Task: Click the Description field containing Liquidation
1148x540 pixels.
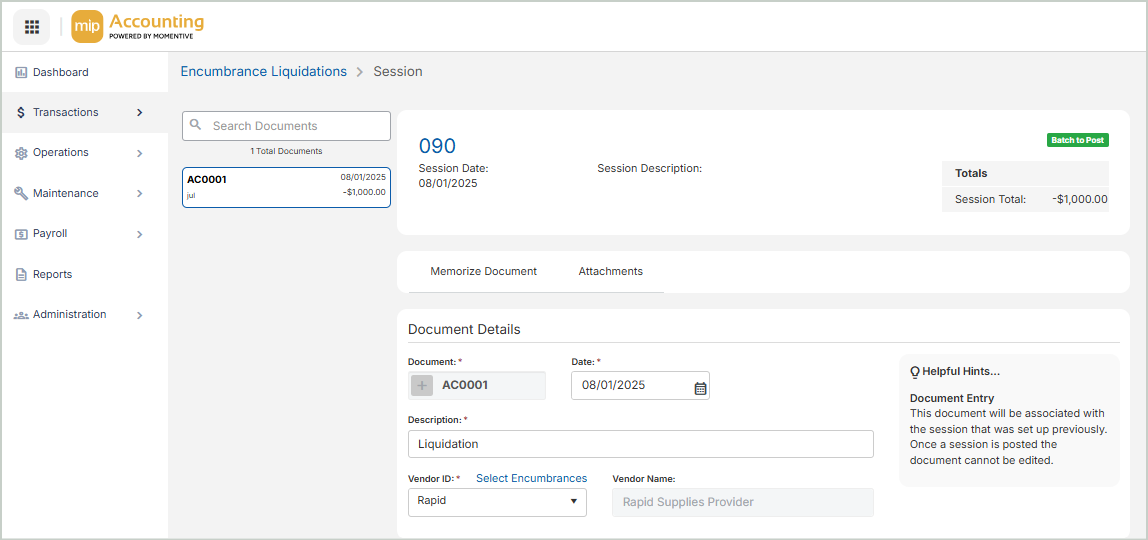Action: (x=640, y=444)
